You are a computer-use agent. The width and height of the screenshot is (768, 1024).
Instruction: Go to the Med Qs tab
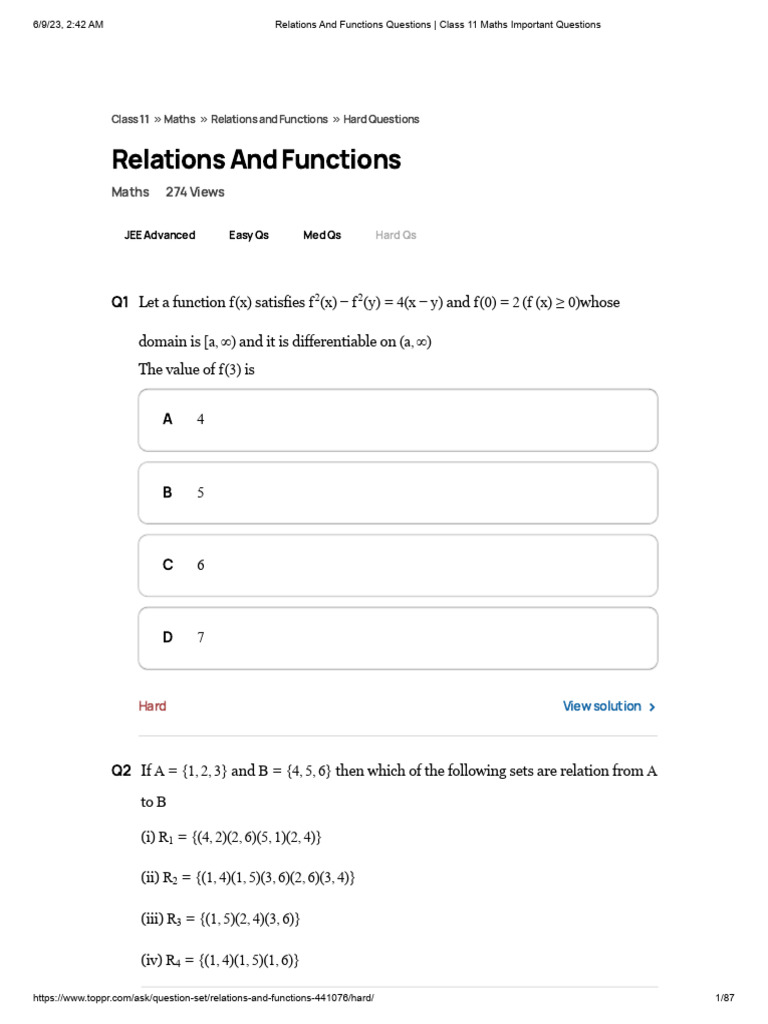coord(322,235)
